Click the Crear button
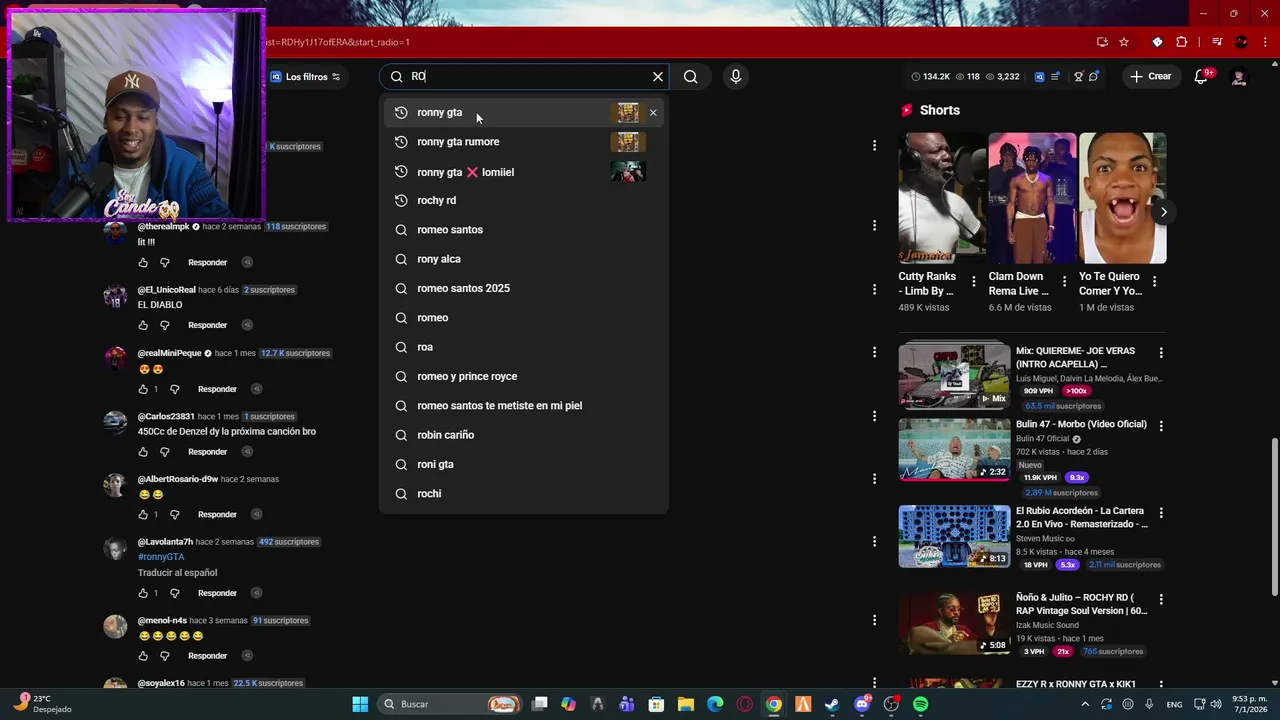This screenshot has height=720, width=1280. tap(1151, 76)
